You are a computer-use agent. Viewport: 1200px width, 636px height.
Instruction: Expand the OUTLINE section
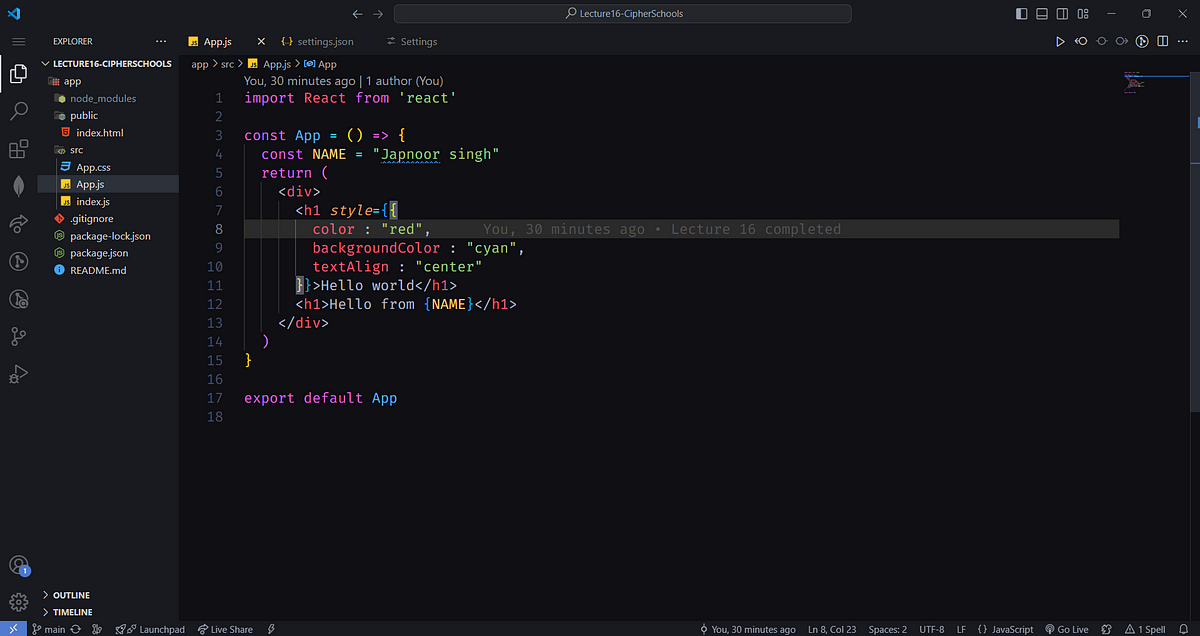(x=108, y=595)
